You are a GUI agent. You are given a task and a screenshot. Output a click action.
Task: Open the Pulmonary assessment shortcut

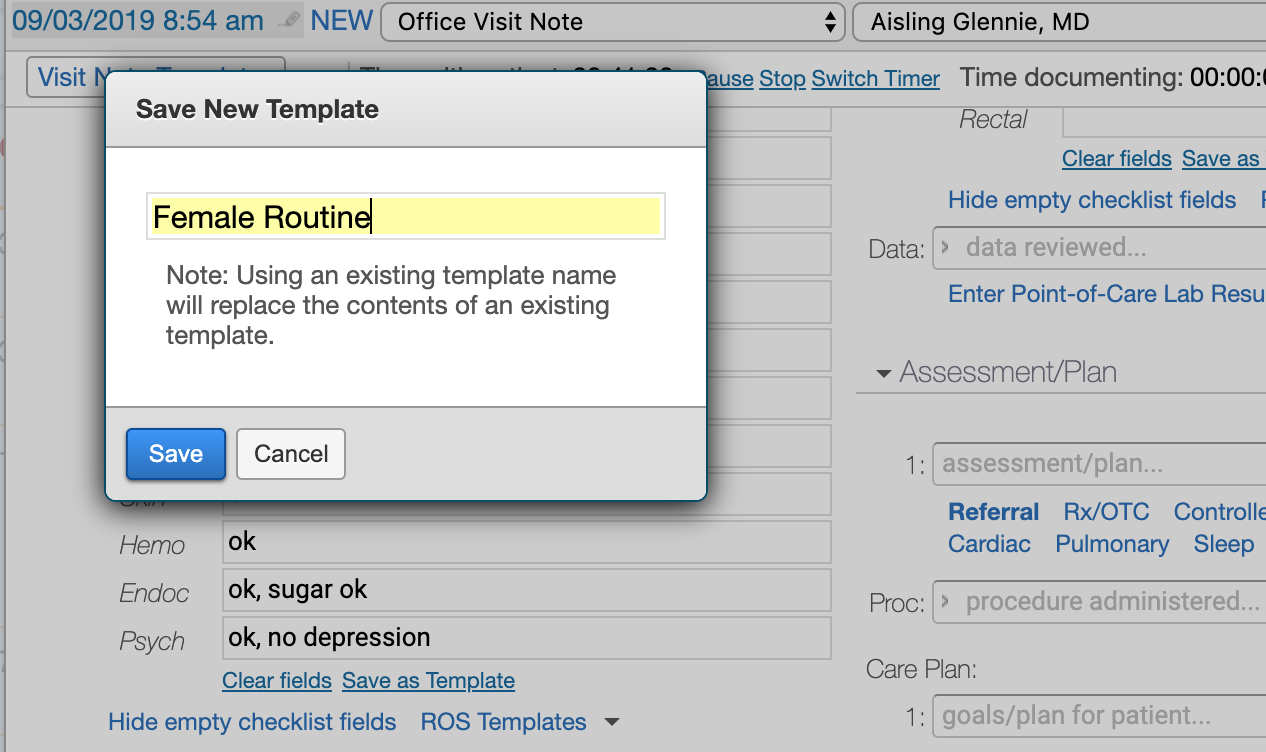click(1112, 544)
